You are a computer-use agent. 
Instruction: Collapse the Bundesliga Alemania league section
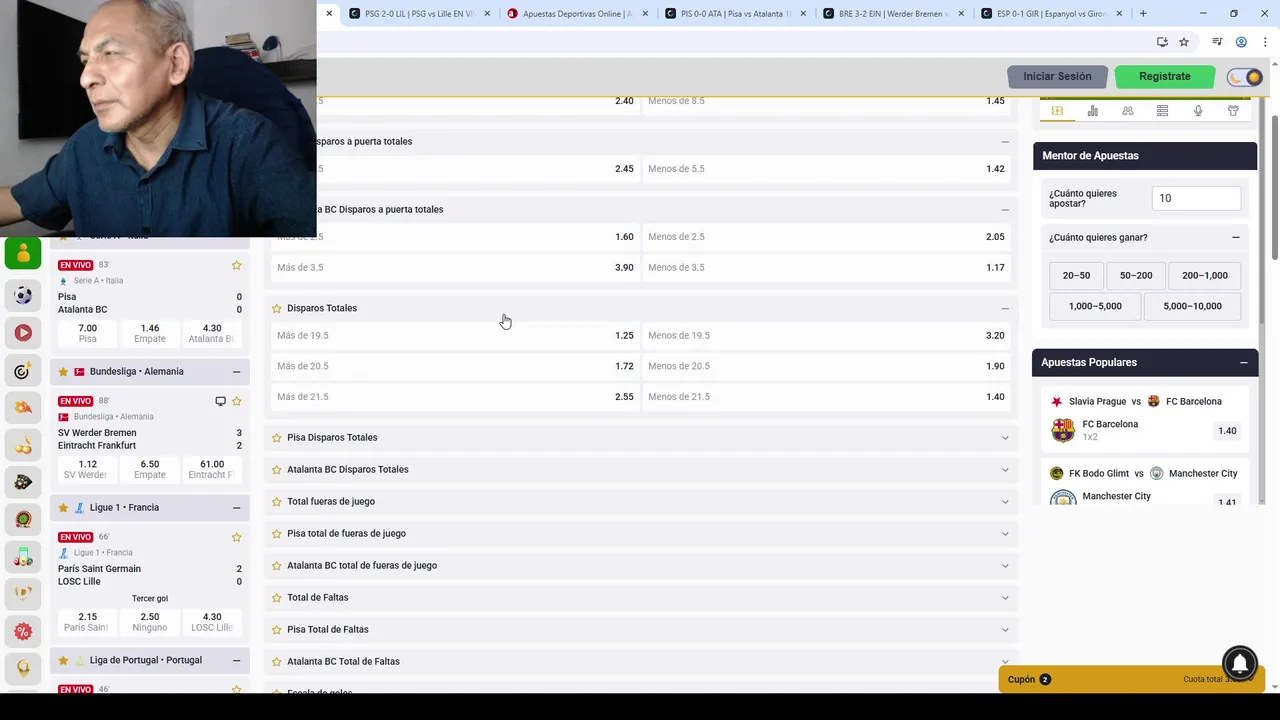(x=236, y=372)
